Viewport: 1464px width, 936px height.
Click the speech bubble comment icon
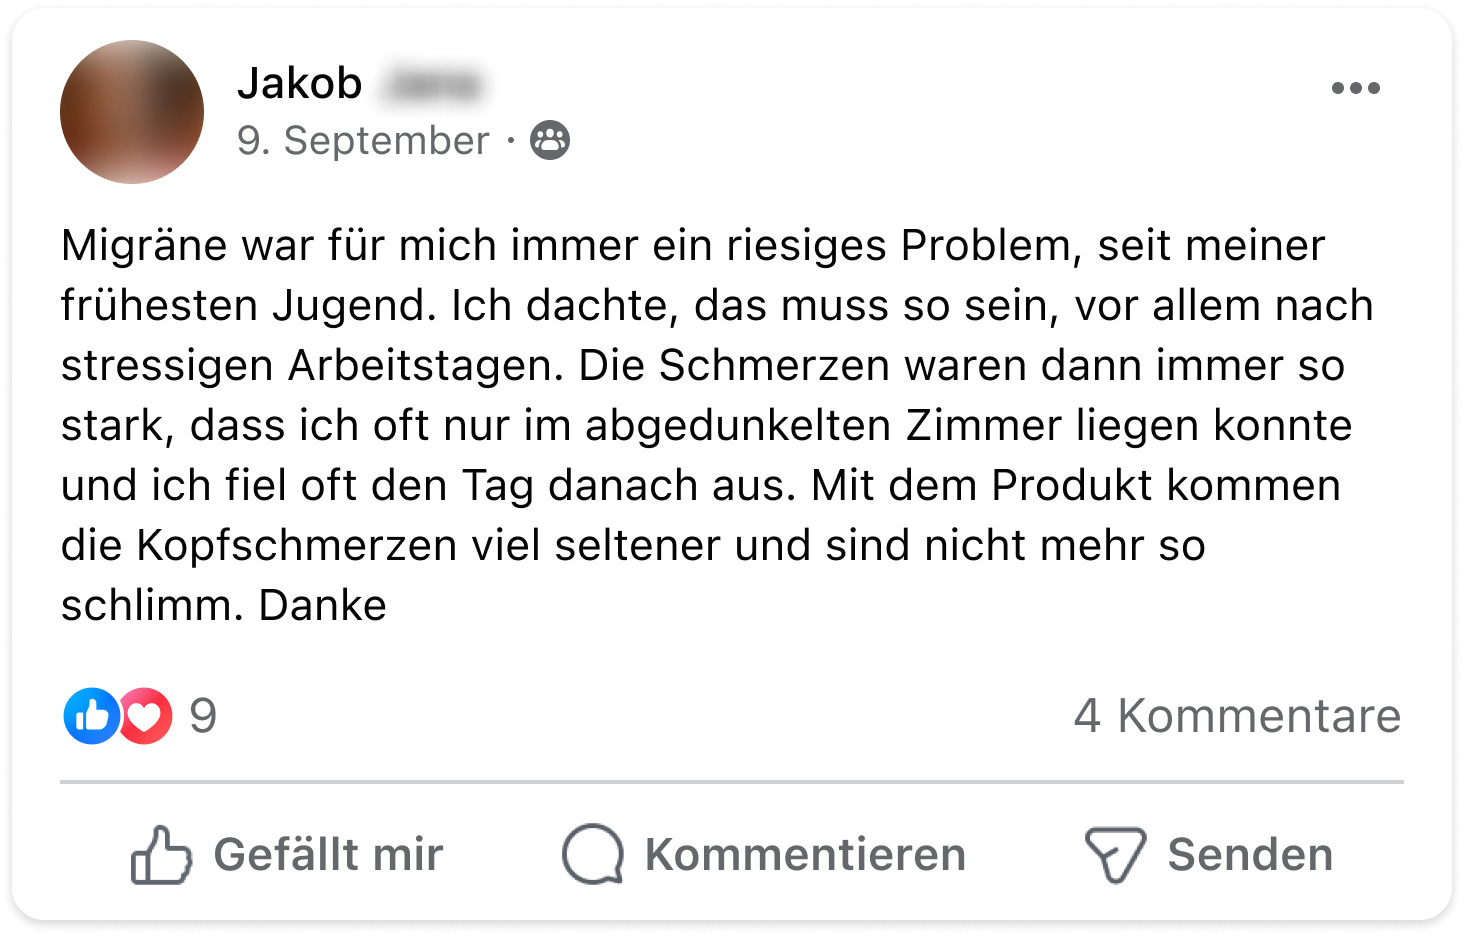pyautogui.click(x=592, y=855)
